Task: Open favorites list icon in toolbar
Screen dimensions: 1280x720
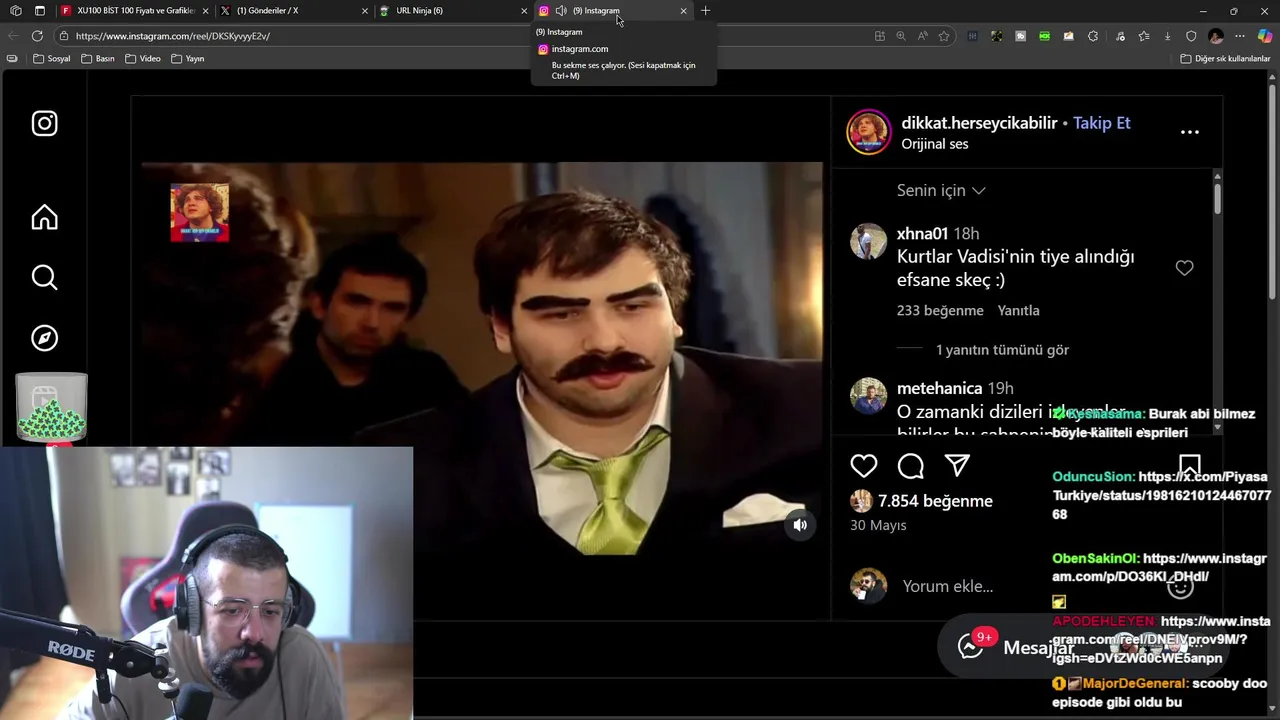Action: point(1144,36)
